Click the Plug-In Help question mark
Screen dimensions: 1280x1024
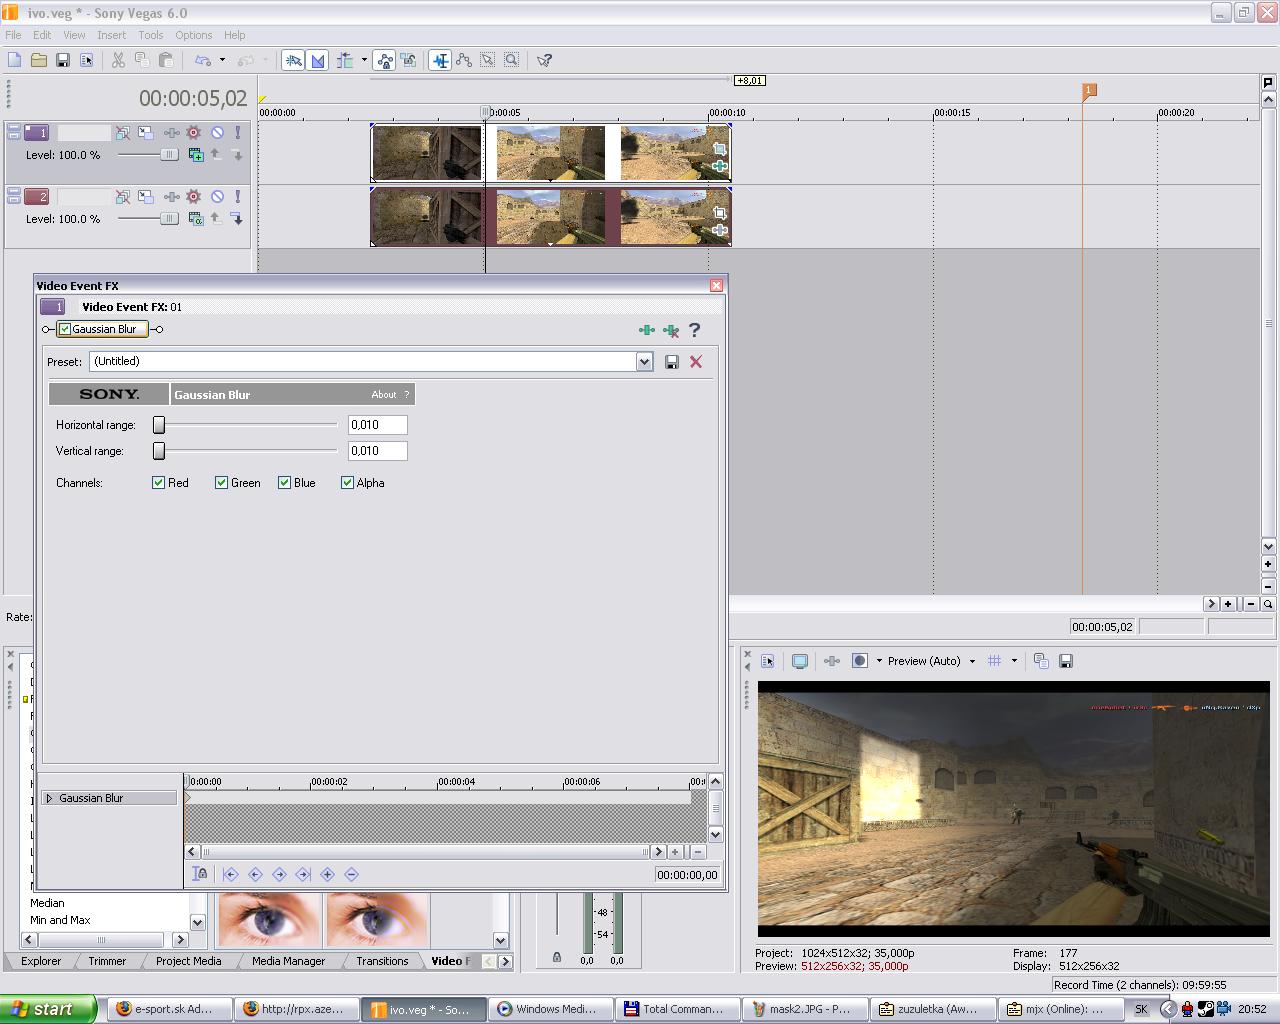(695, 330)
